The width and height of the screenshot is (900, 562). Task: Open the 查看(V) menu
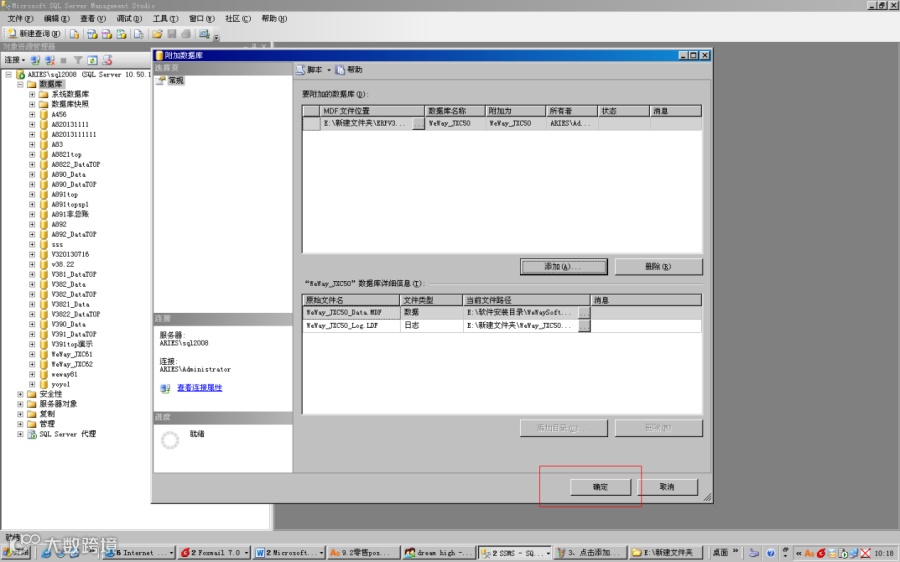coord(92,18)
